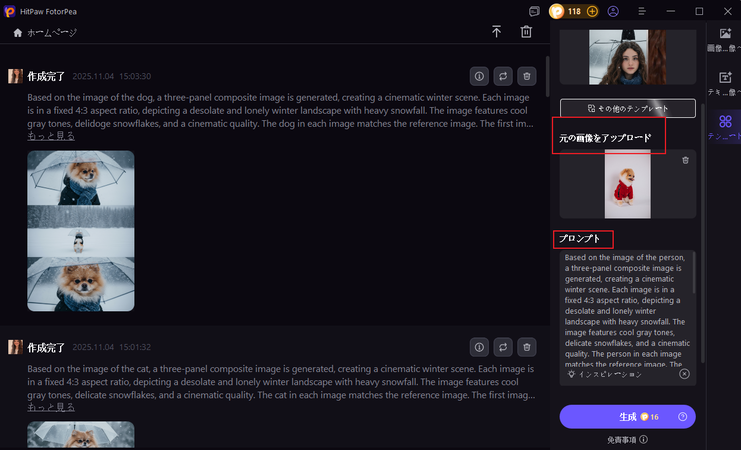The height and width of the screenshot is (450, 741).
Task: Switch to the image-to-image tab
Action: pyautogui.click(x=724, y=41)
